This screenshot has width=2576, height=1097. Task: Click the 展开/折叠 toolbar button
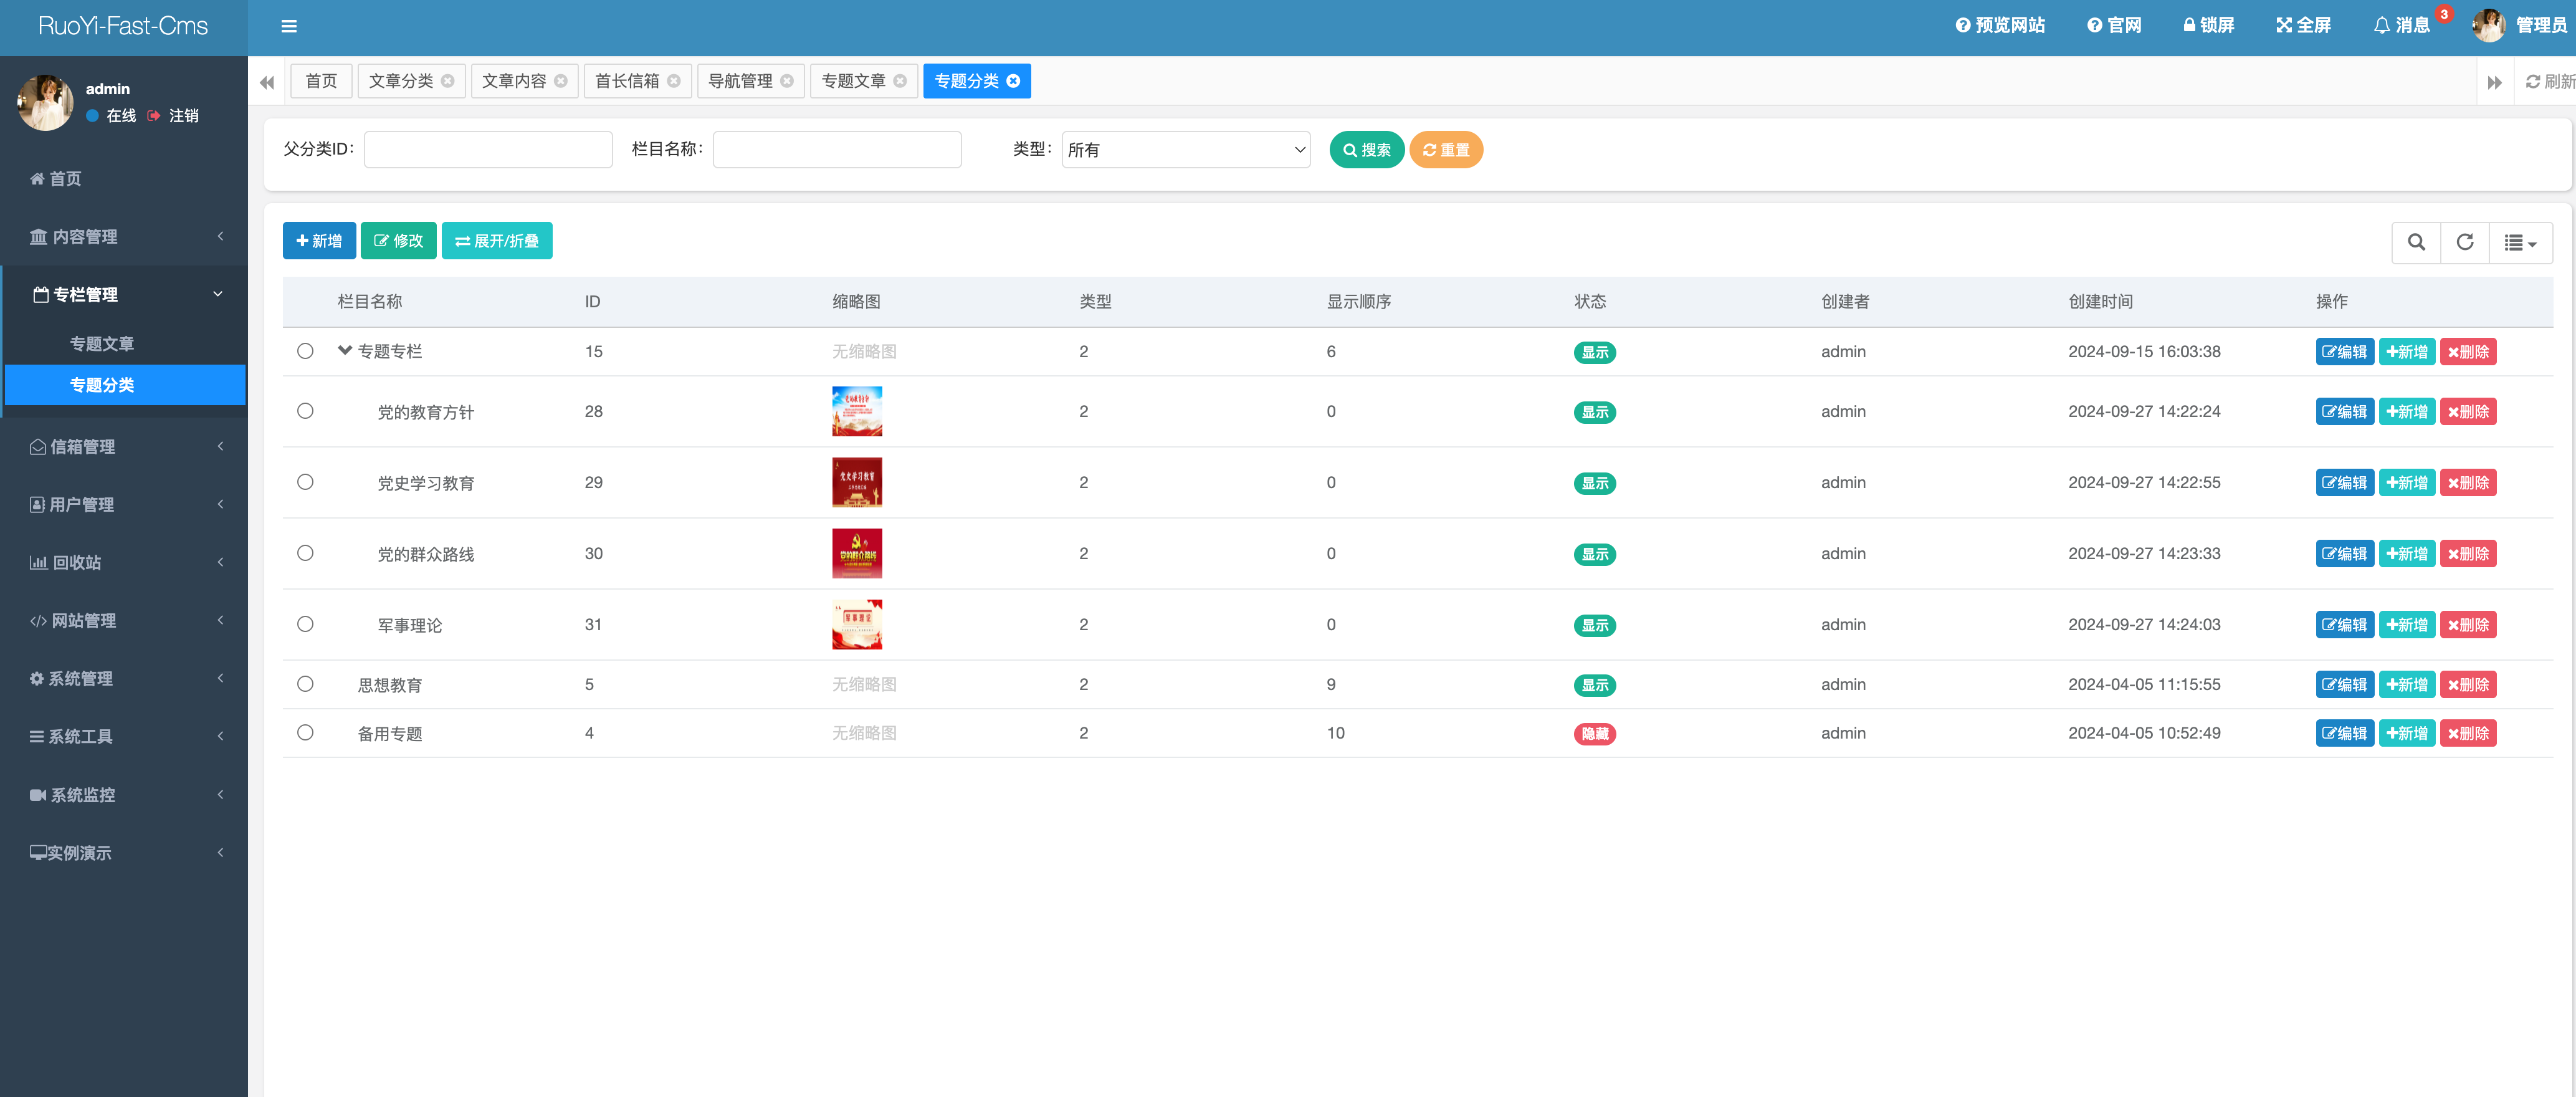(497, 241)
